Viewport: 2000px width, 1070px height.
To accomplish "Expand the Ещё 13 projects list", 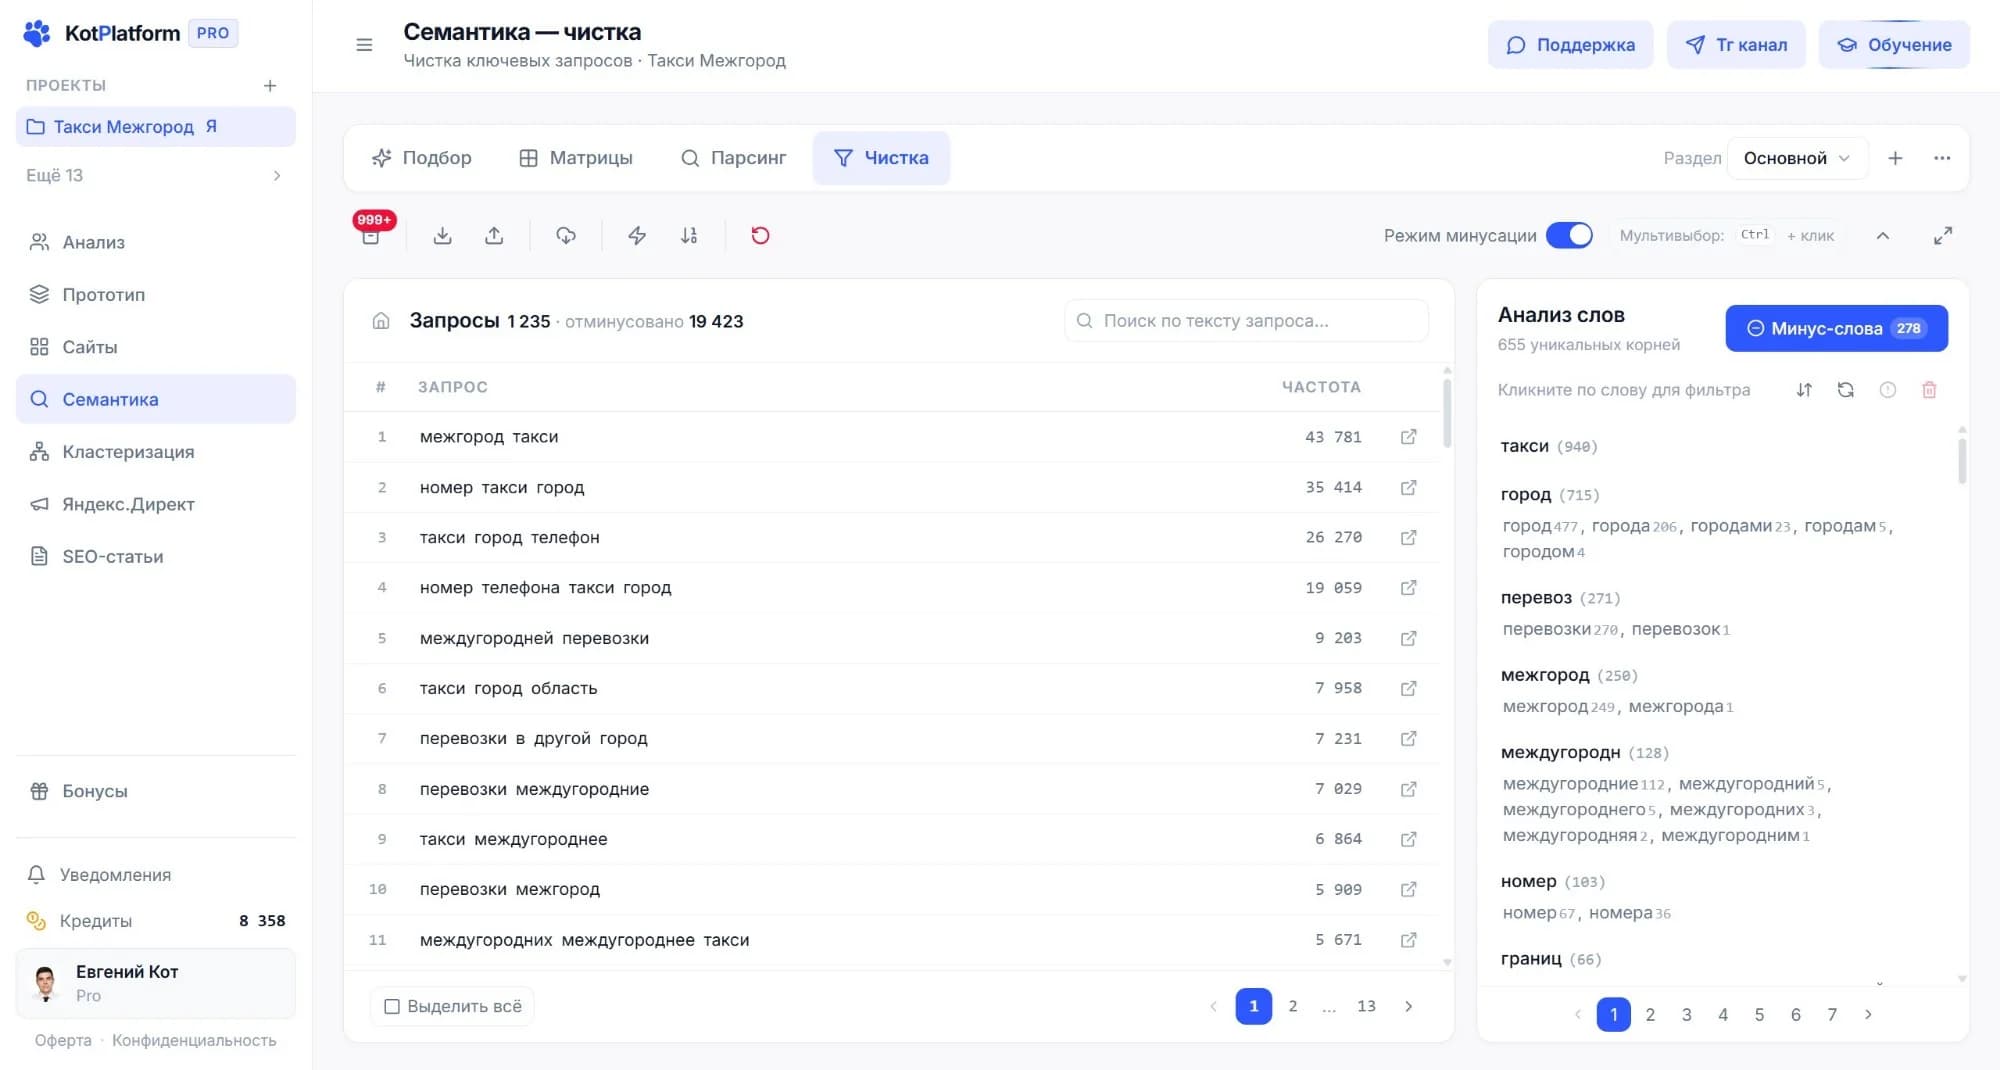I will point(155,175).
